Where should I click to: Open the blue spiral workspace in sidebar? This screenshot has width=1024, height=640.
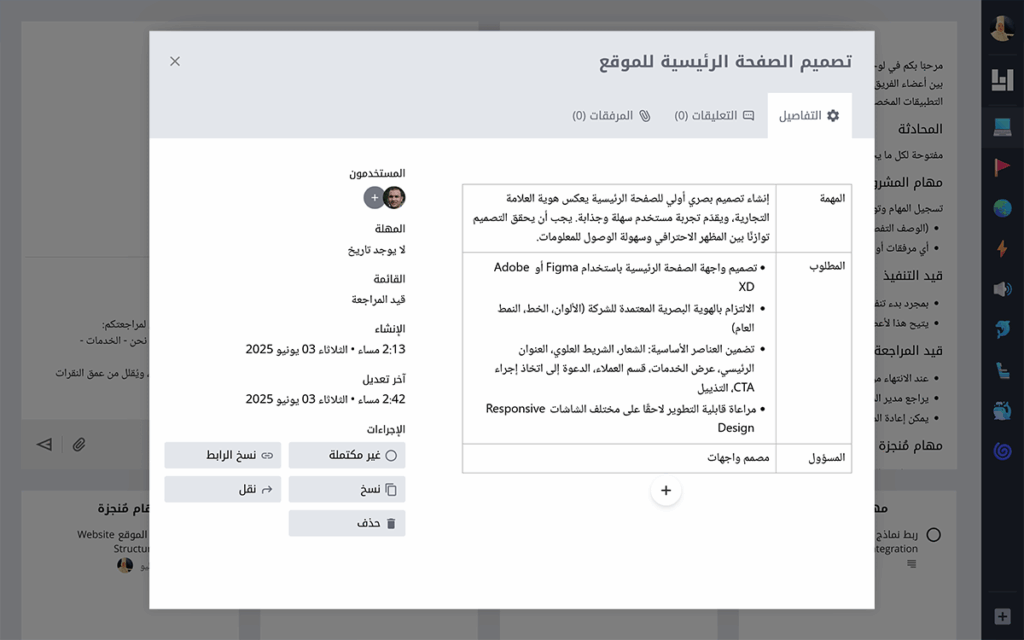click(x=1002, y=451)
